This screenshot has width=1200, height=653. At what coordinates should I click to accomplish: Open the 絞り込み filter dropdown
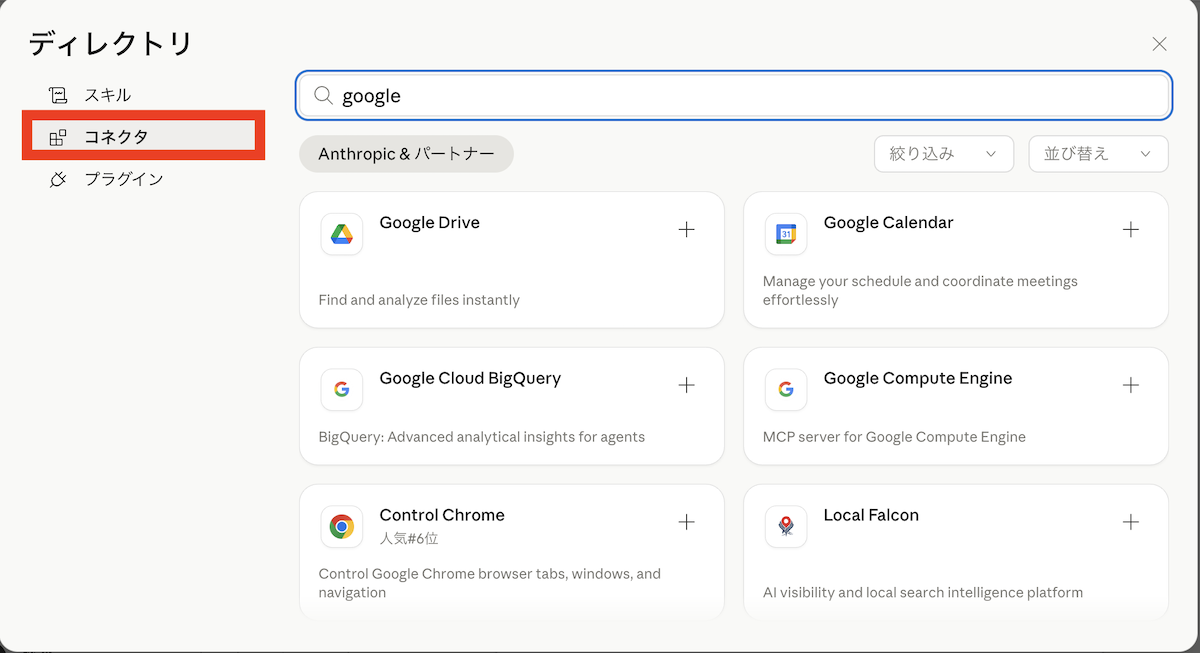(x=943, y=154)
